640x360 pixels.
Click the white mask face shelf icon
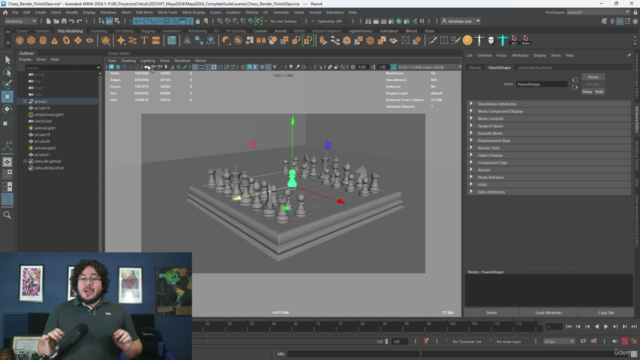[491, 40]
